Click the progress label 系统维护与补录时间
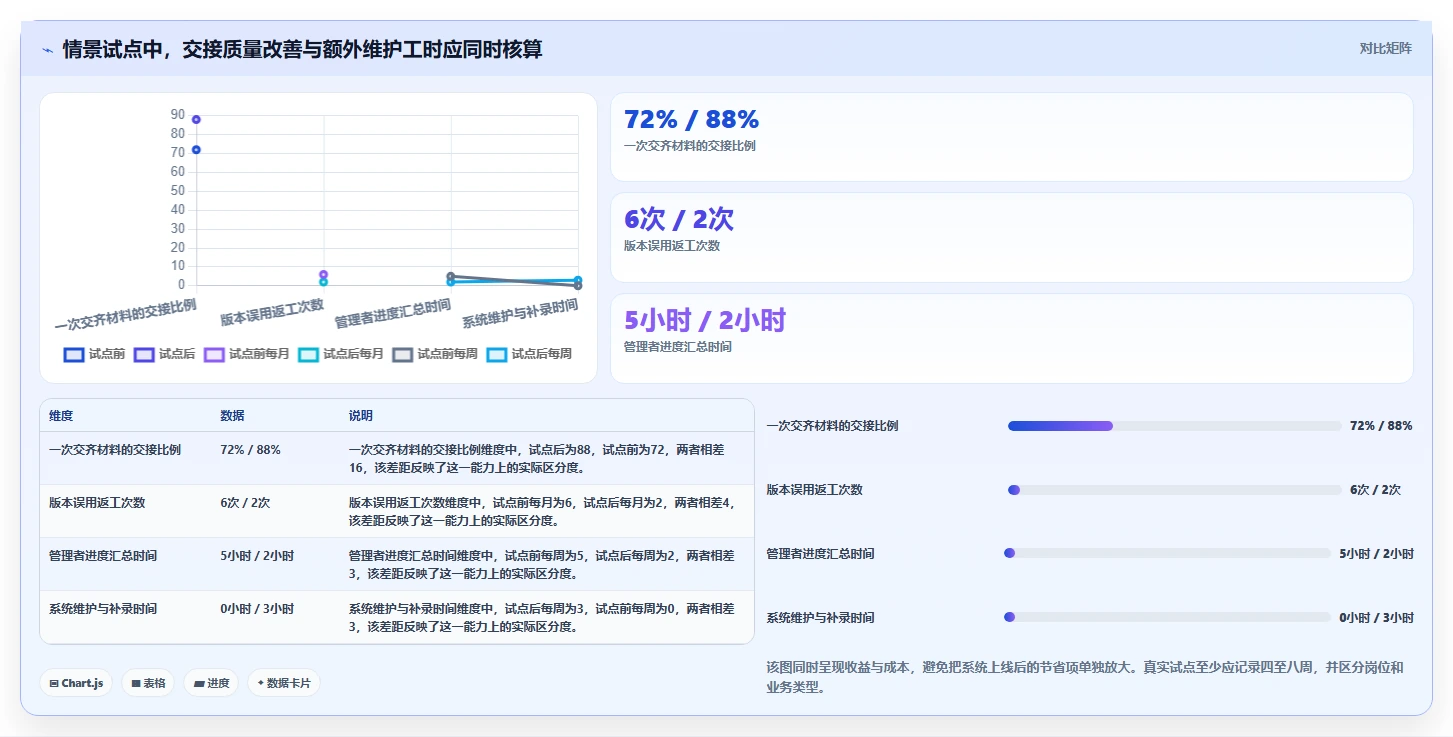This screenshot has height=737, width=1453. coord(820,618)
